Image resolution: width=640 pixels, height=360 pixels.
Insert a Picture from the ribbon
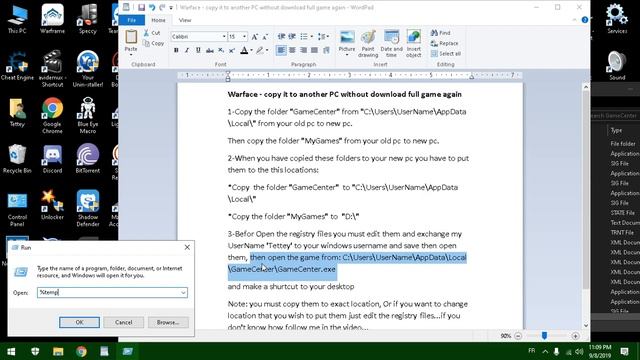[x=347, y=38]
